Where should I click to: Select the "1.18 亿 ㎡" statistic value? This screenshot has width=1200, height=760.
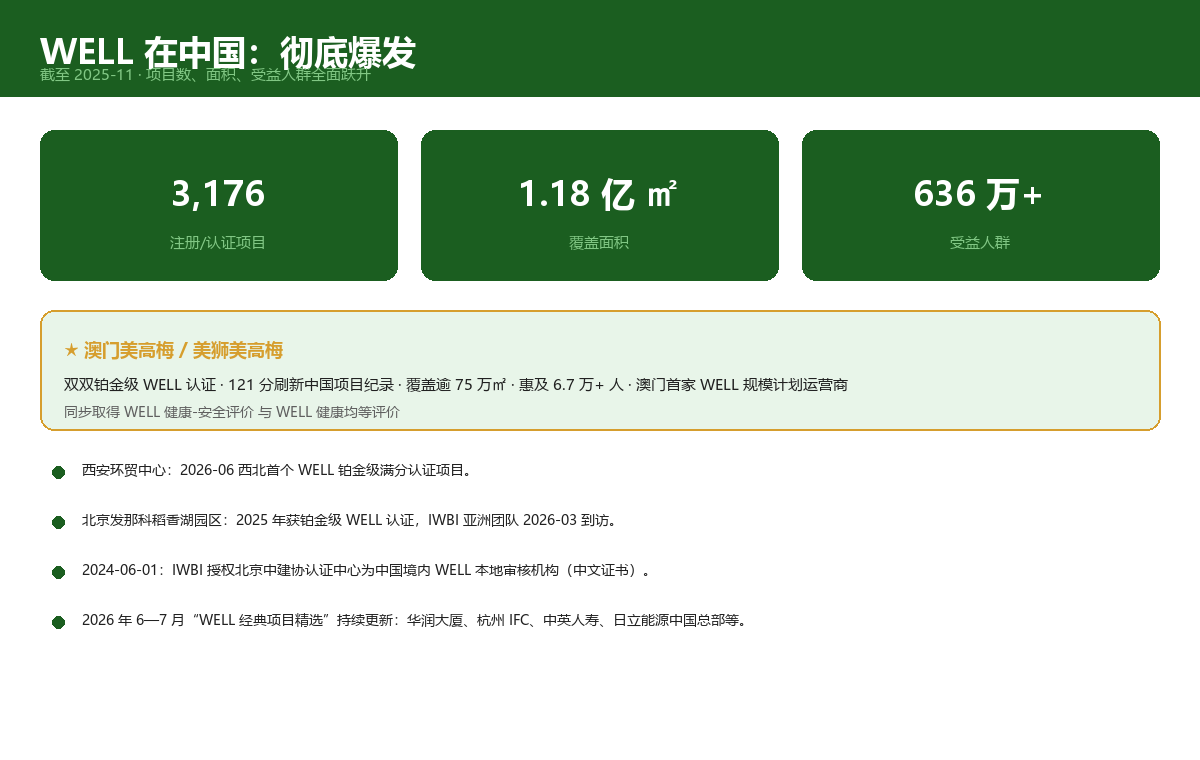(599, 193)
